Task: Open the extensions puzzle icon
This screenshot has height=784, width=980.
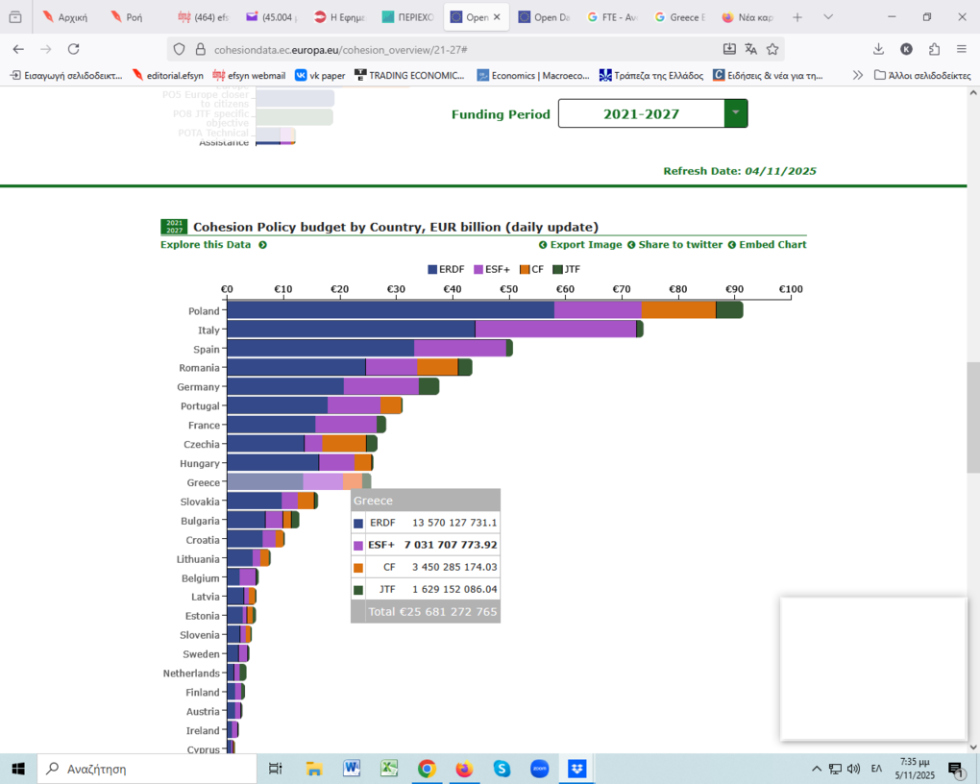Action: coord(934,49)
